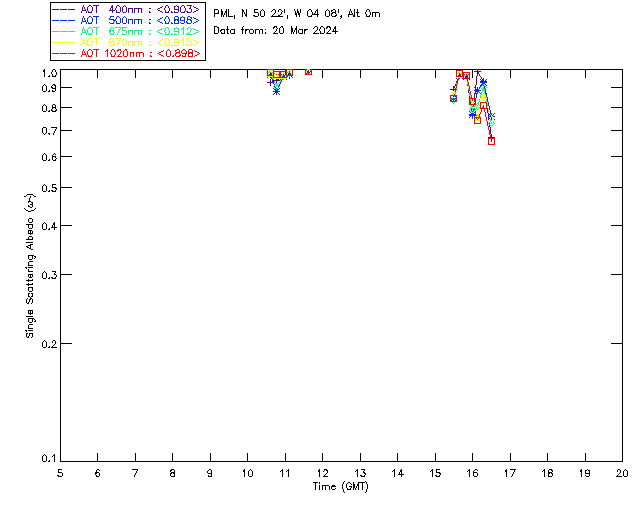The image size is (640, 512).
Task: Click the y-axis tick label 1.0
Action: click(x=49, y=73)
